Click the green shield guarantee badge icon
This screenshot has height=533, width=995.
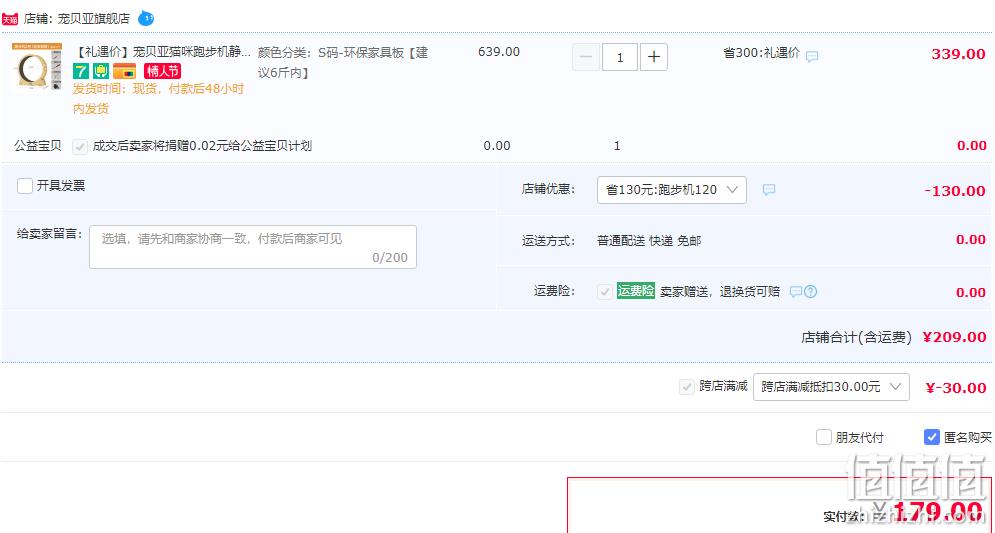102,71
